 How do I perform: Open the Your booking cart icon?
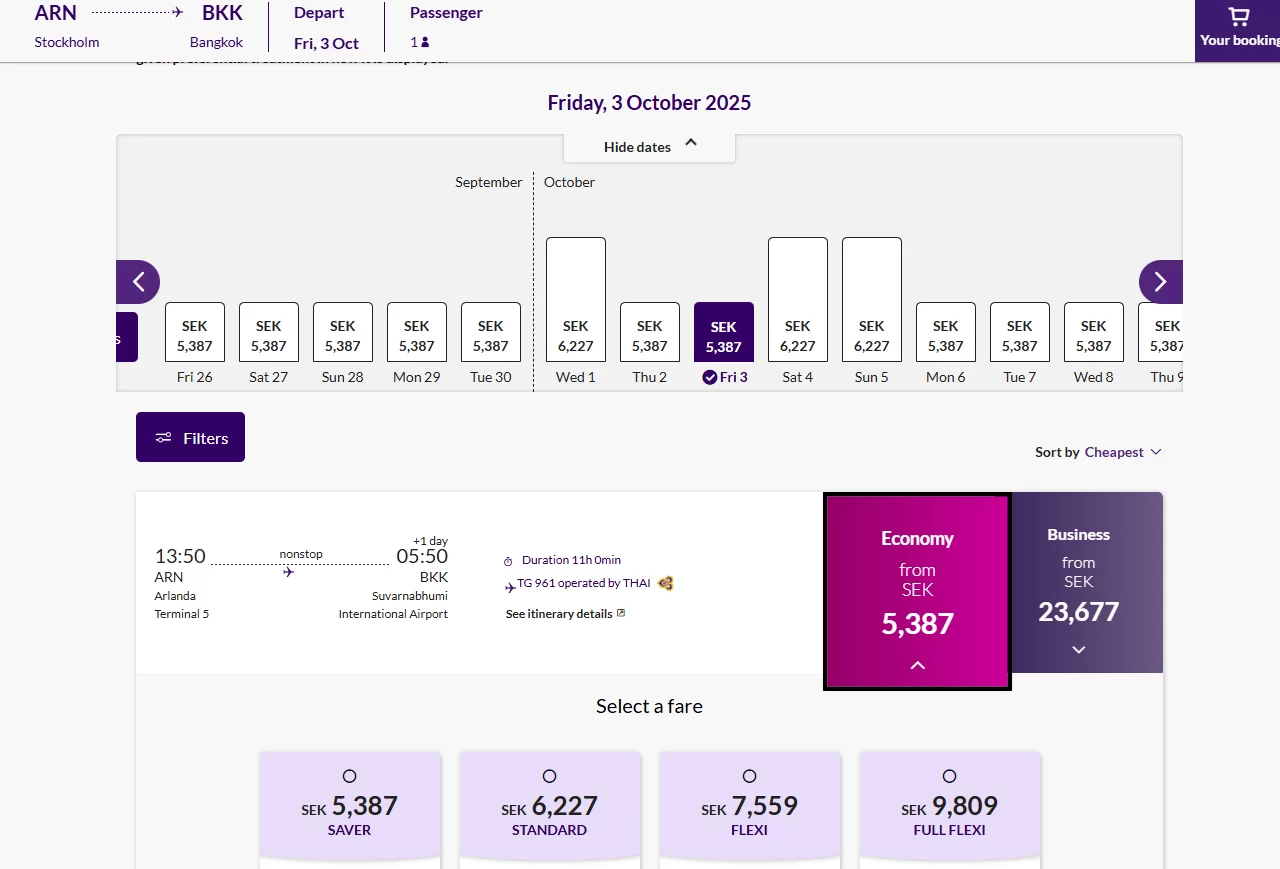(1238, 17)
